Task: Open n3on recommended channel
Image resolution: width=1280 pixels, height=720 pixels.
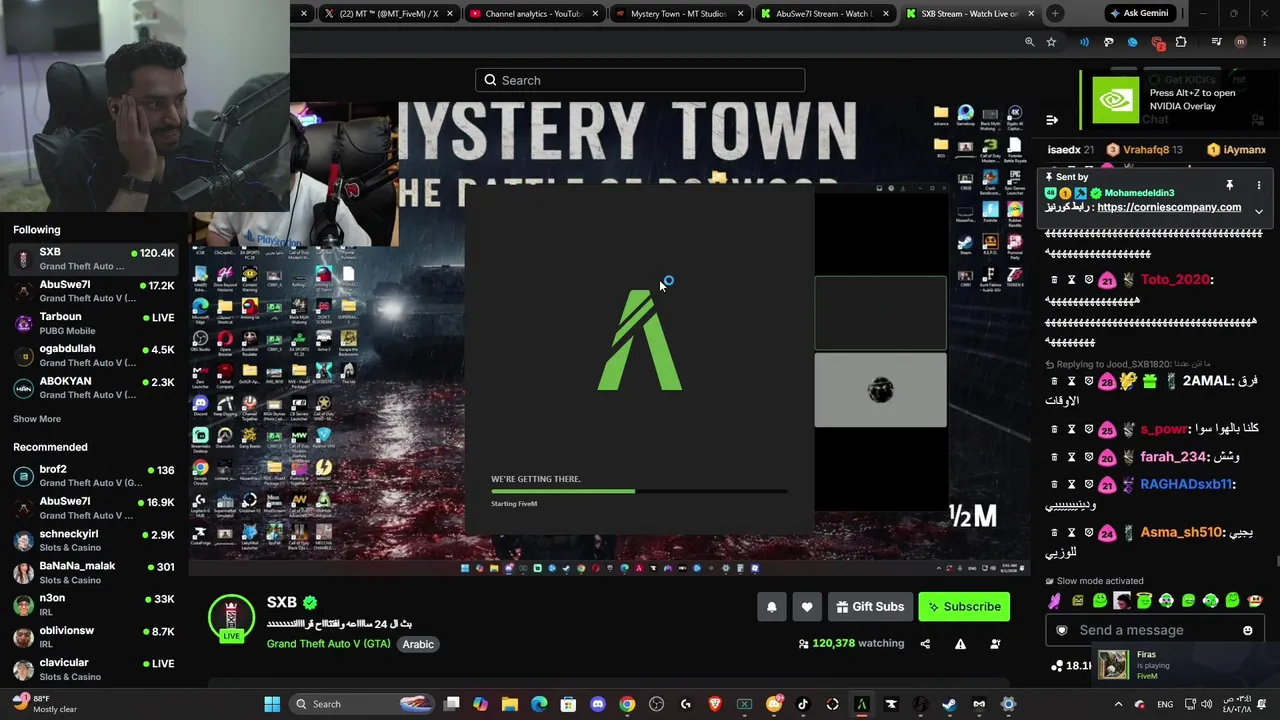Action: pos(94,604)
